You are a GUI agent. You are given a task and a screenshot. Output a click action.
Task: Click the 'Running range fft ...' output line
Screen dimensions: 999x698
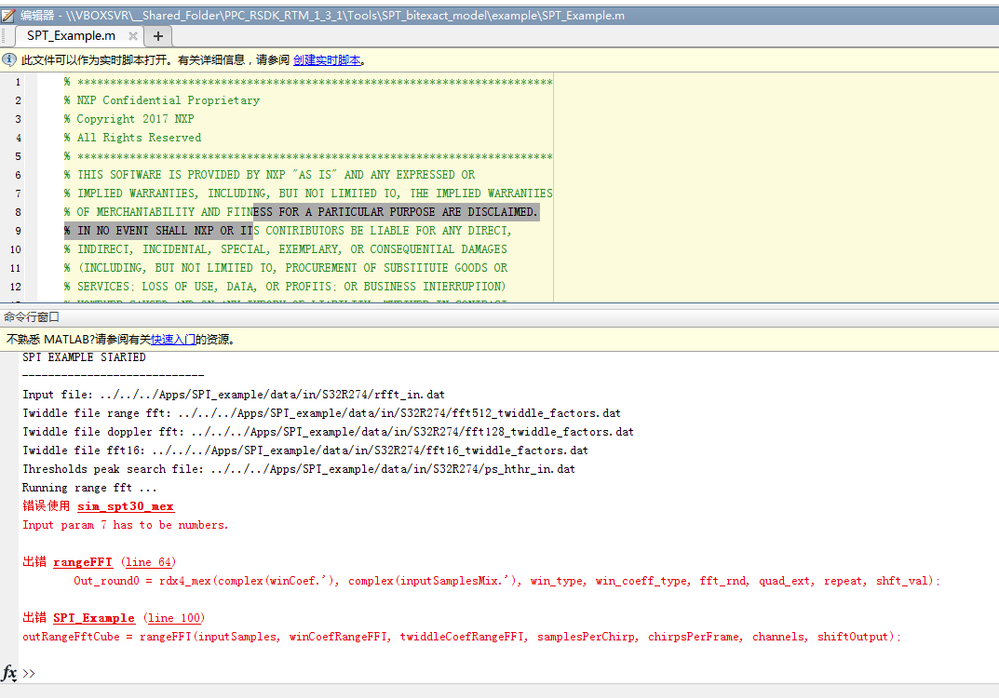89,488
